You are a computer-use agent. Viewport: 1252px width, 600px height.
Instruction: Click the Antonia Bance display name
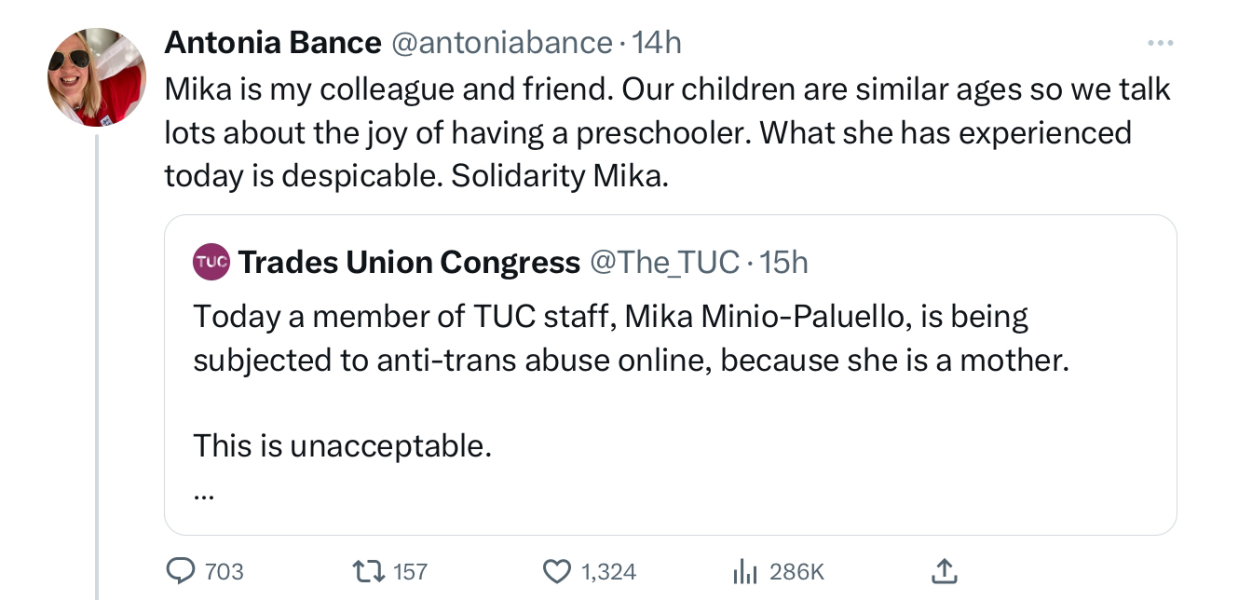[x=272, y=43]
